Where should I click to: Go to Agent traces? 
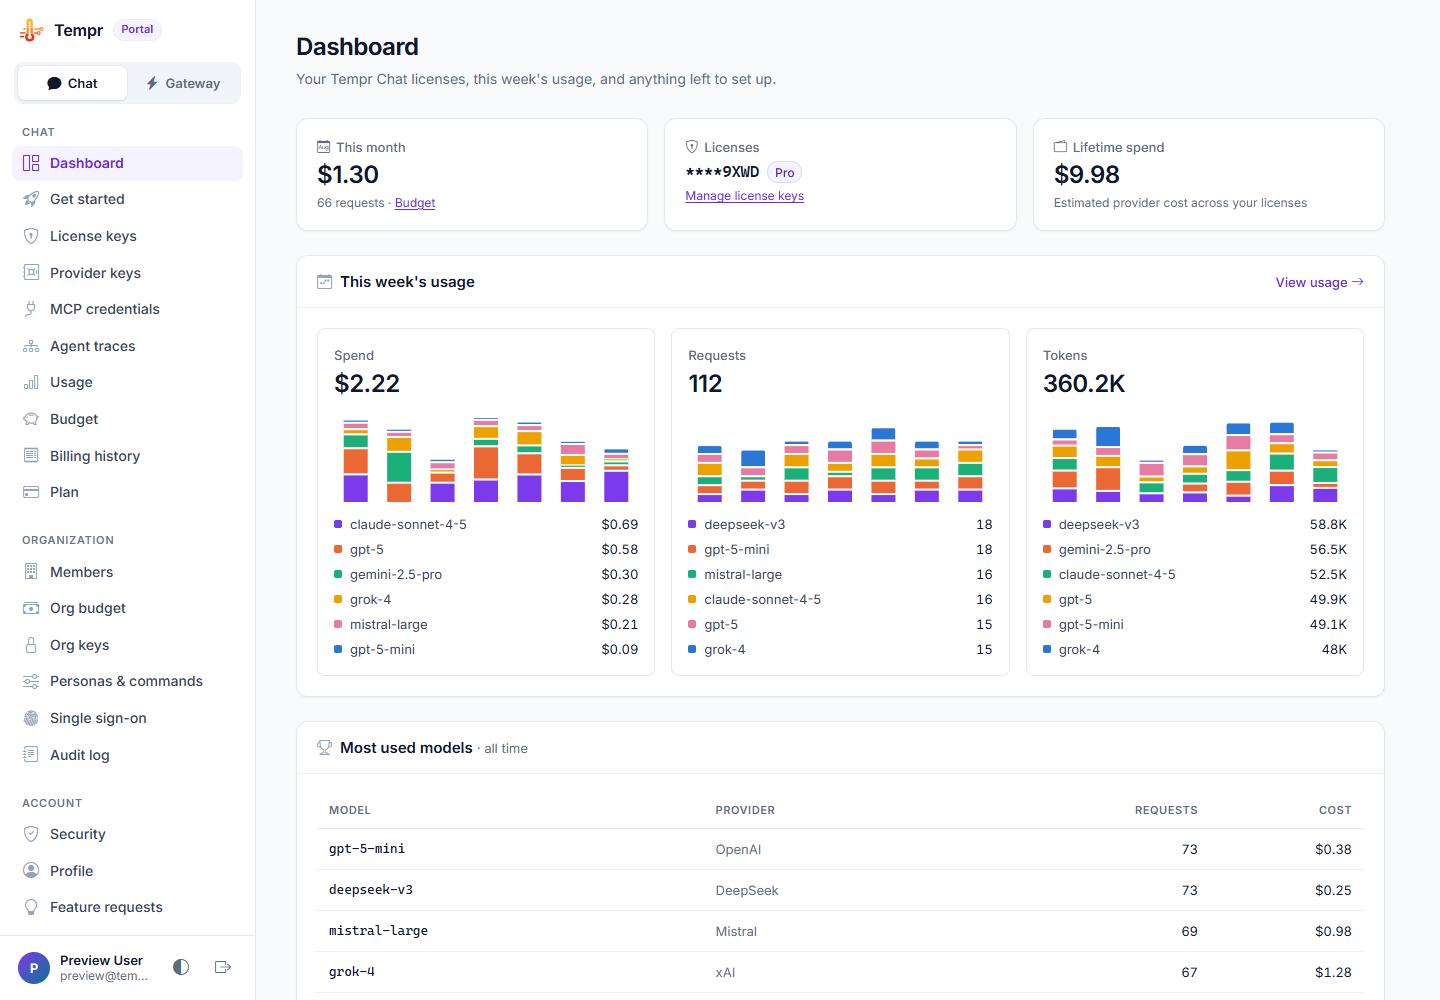pyautogui.click(x=127, y=346)
